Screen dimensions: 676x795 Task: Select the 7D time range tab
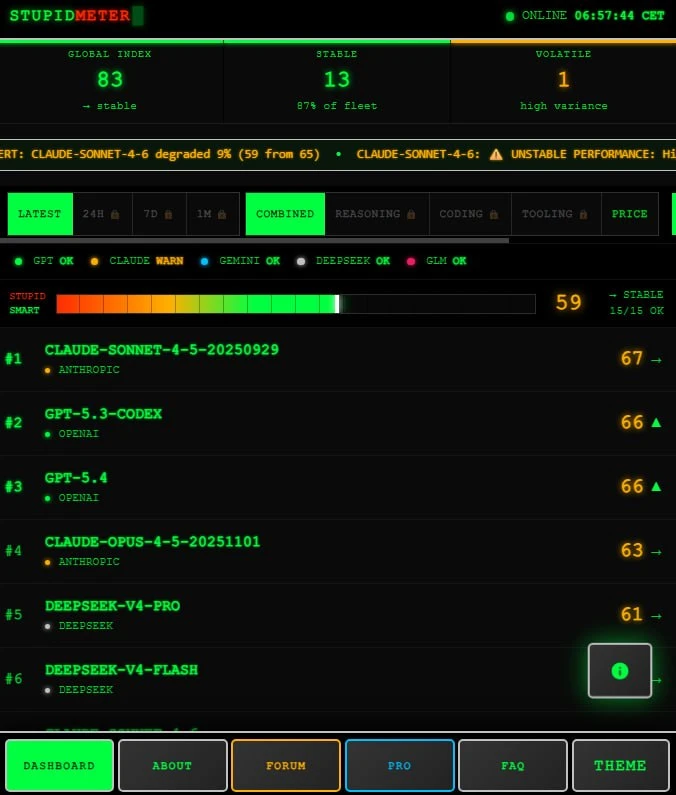tap(159, 214)
